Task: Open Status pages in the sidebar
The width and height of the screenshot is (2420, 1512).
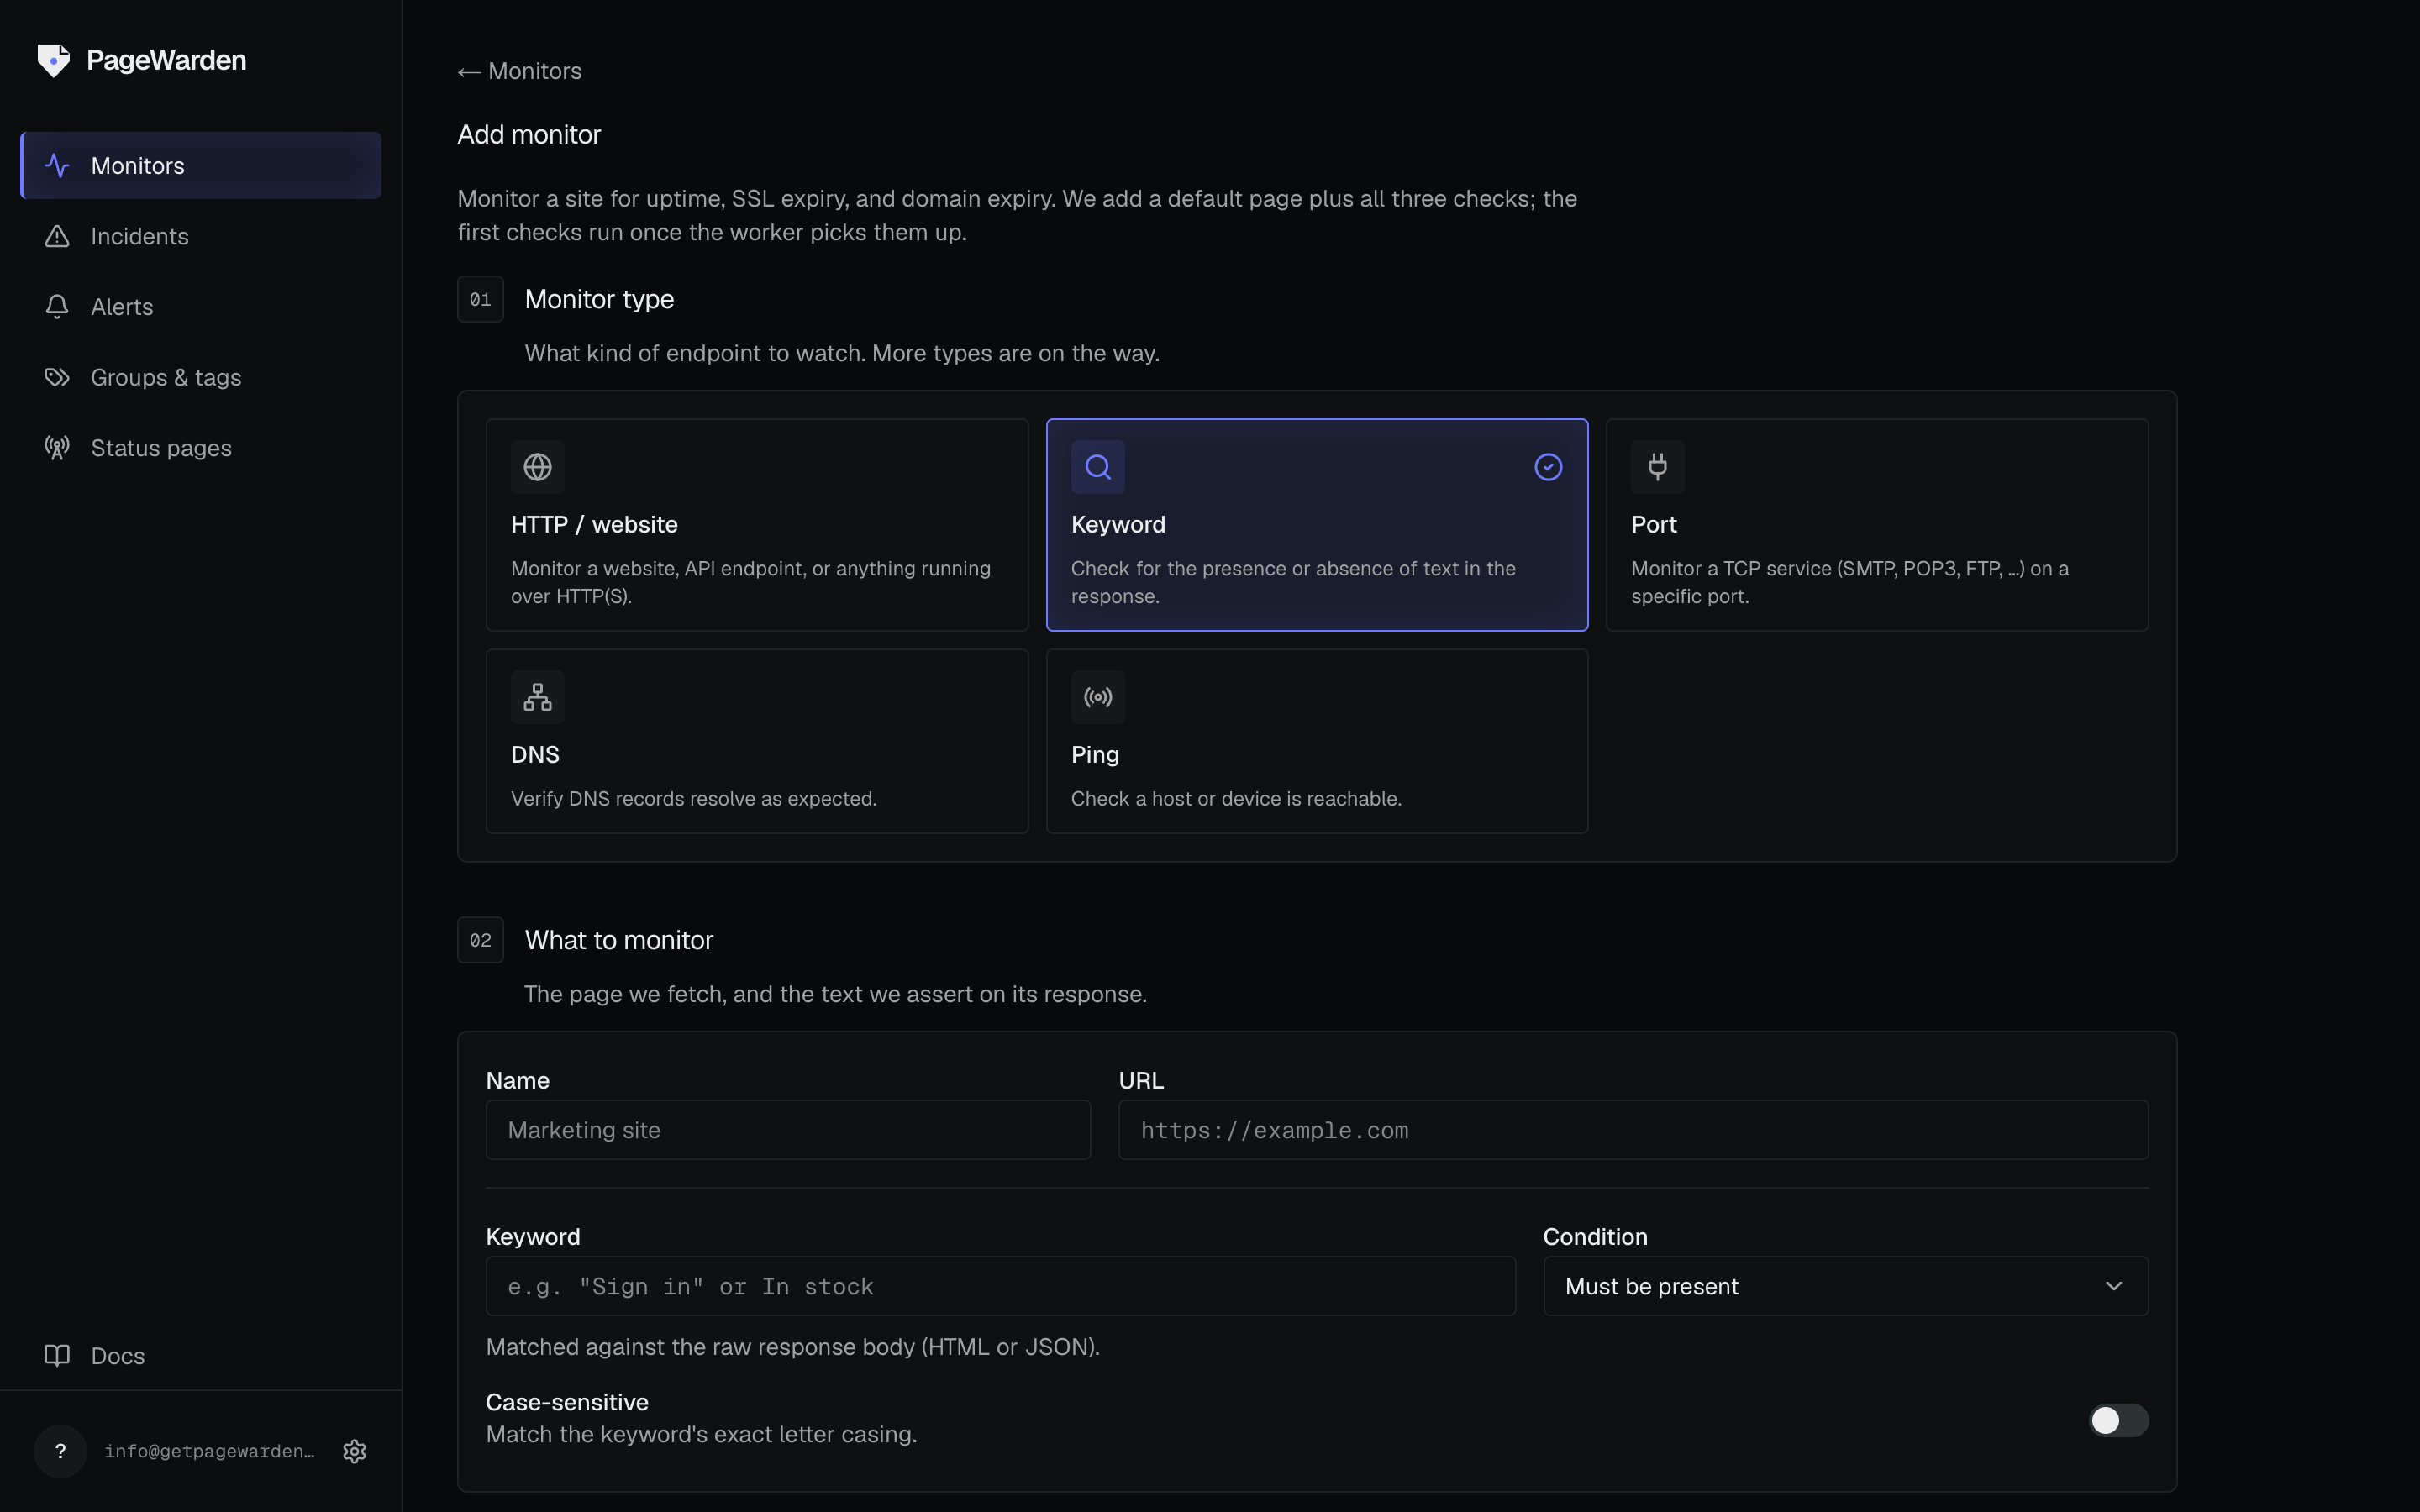Action: click(x=201, y=448)
